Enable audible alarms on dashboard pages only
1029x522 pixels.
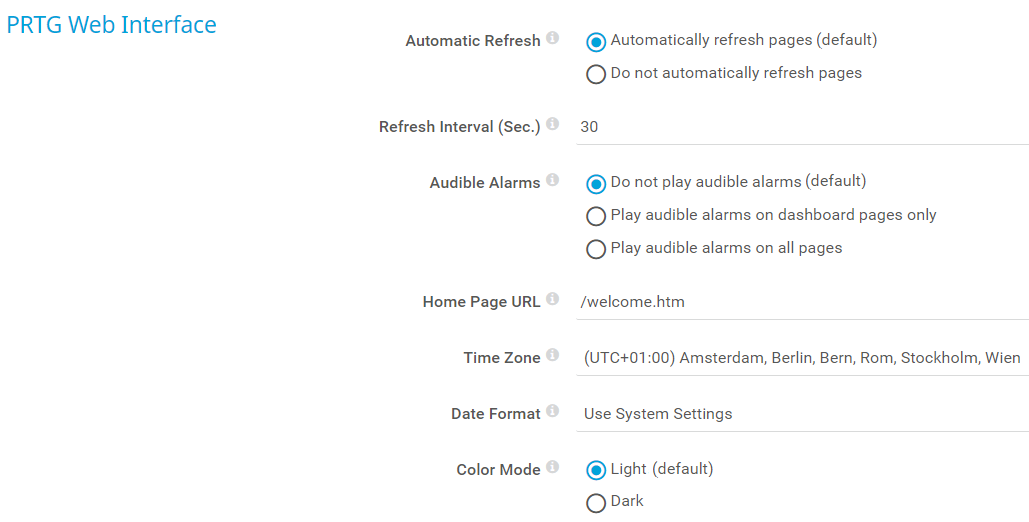coord(596,216)
